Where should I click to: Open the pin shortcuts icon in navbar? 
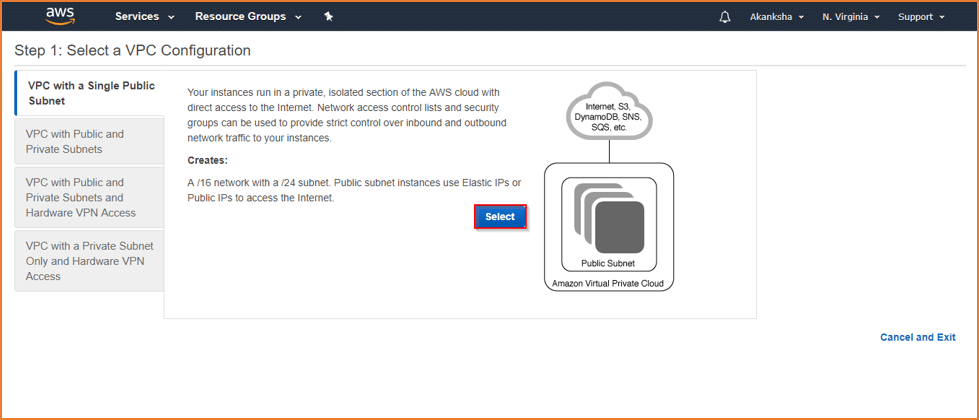pos(328,17)
